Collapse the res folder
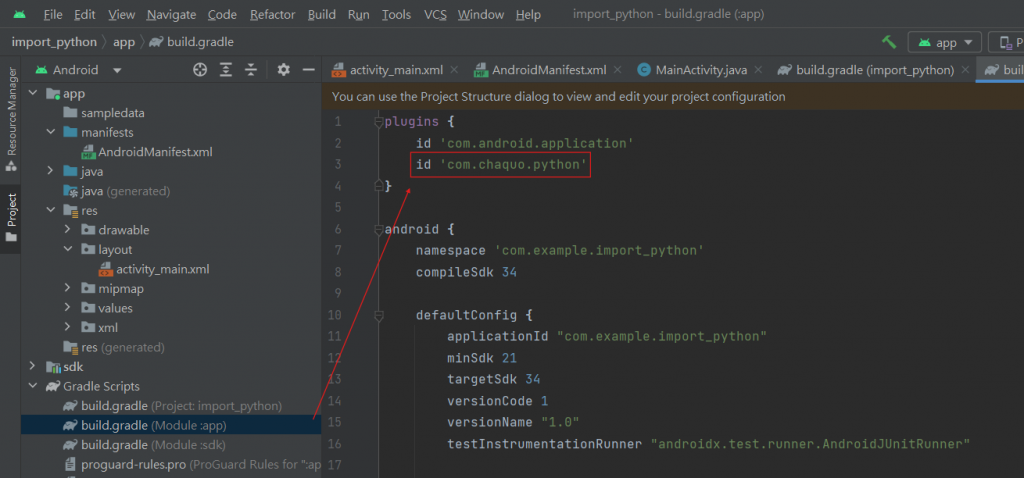1024x478 pixels. tap(51, 211)
